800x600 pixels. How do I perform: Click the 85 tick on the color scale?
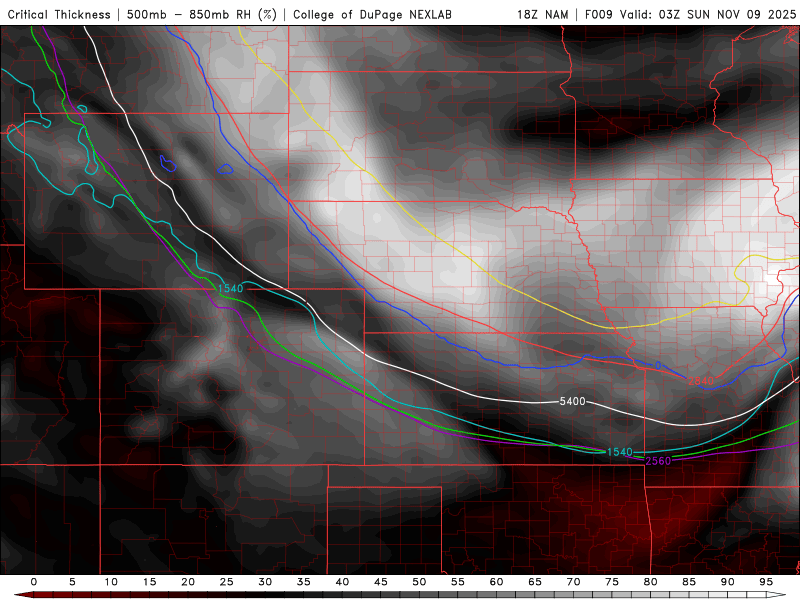pos(689,582)
